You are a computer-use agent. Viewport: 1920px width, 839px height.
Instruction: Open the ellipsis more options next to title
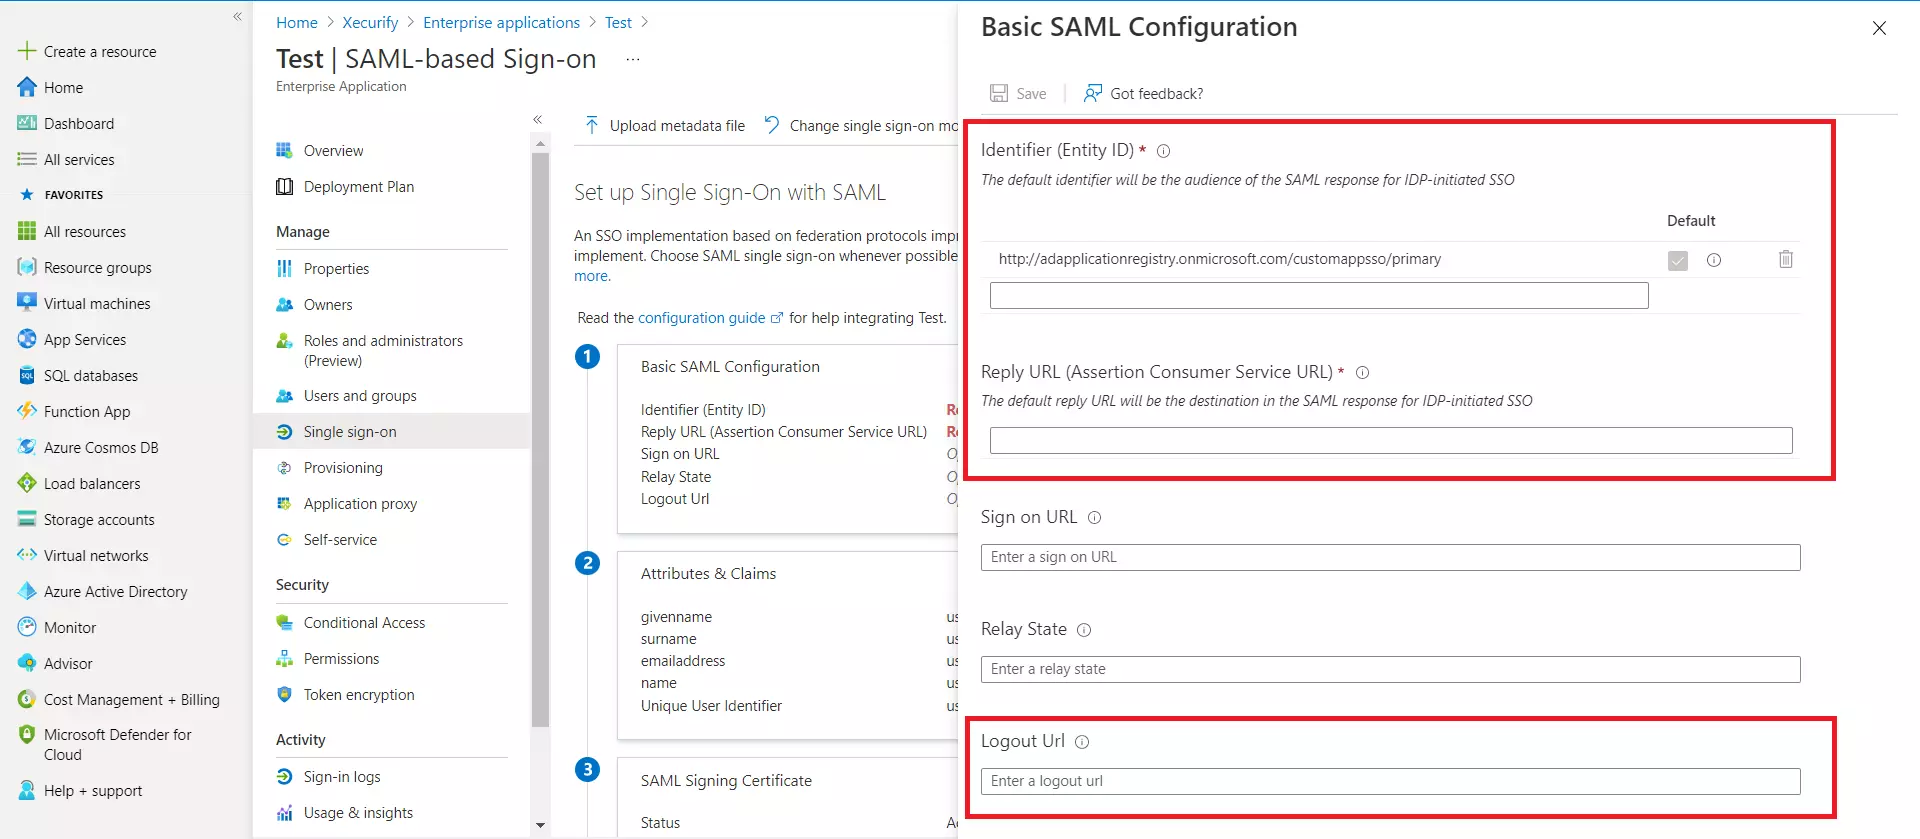(632, 59)
